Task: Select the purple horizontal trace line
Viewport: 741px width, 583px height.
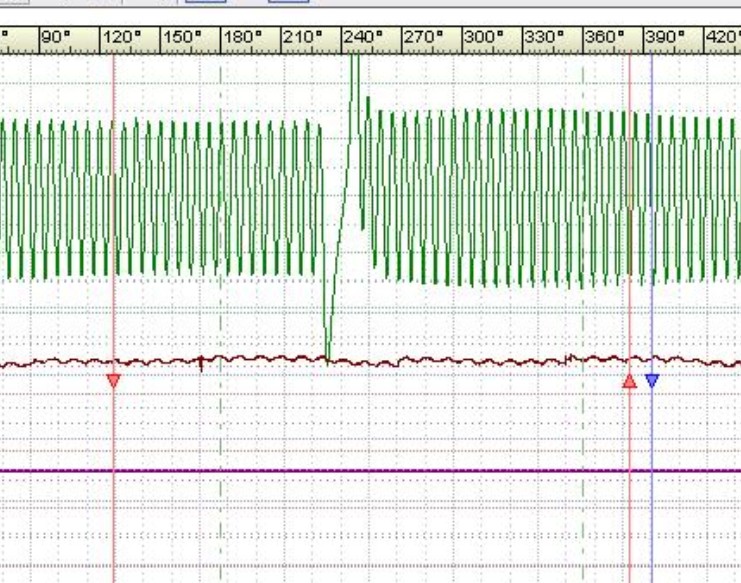Action: pos(370,471)
